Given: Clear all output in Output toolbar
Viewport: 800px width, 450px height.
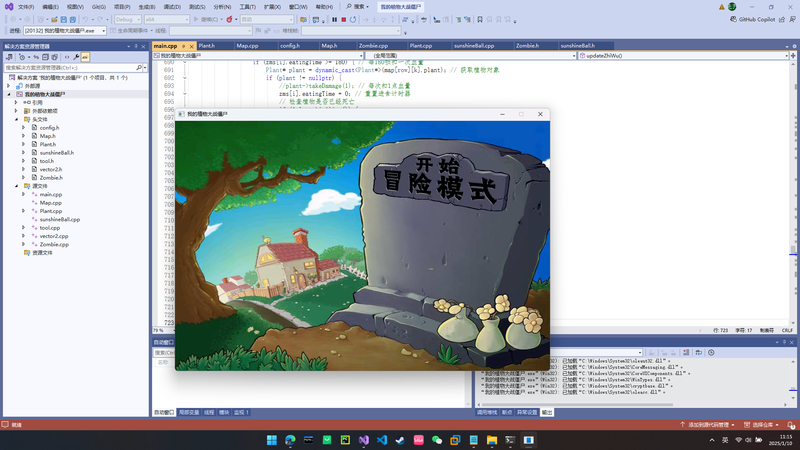Looking at the screenshot, I should click(x=686, y=353).
